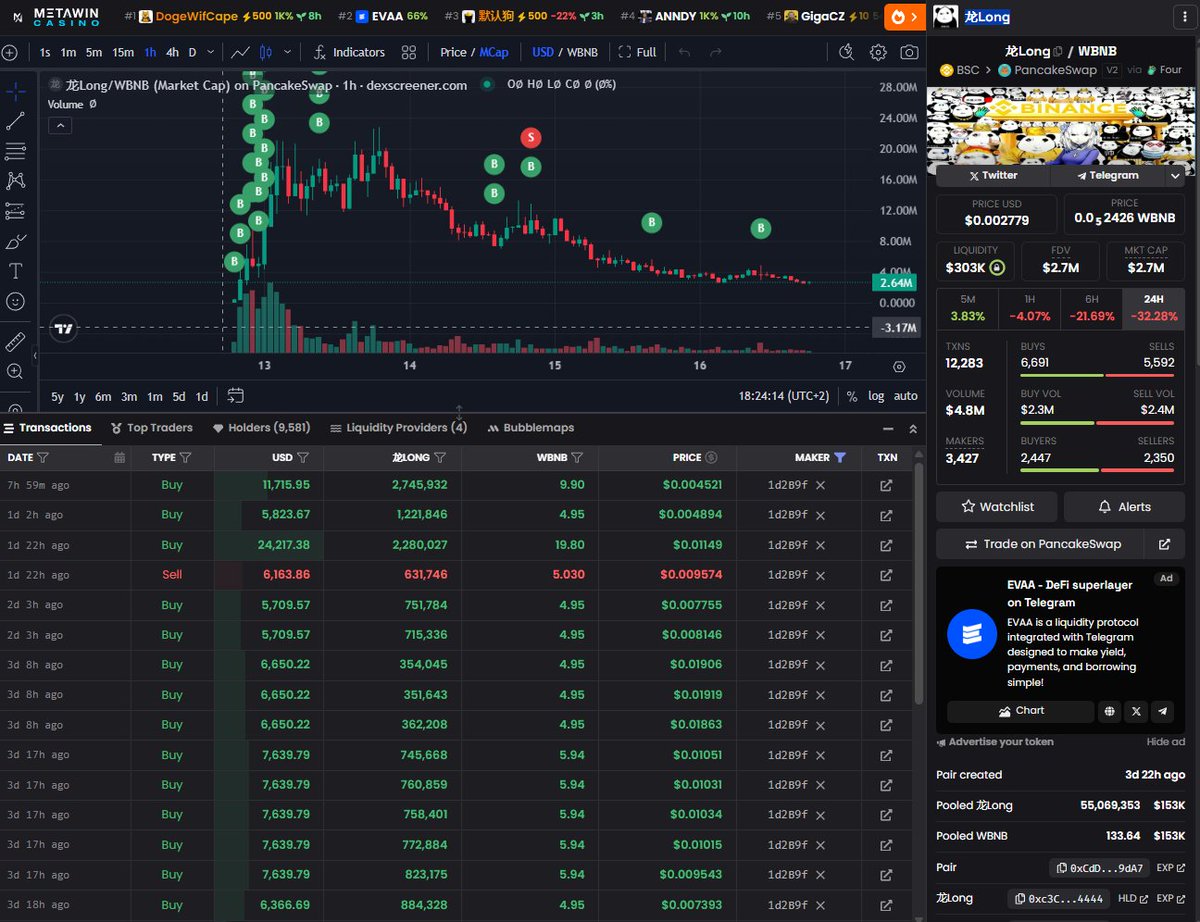This screenshot has height=922, width=1200.
Task: Switch chart denomination to WBNB
Action: (x=582, y=52)
